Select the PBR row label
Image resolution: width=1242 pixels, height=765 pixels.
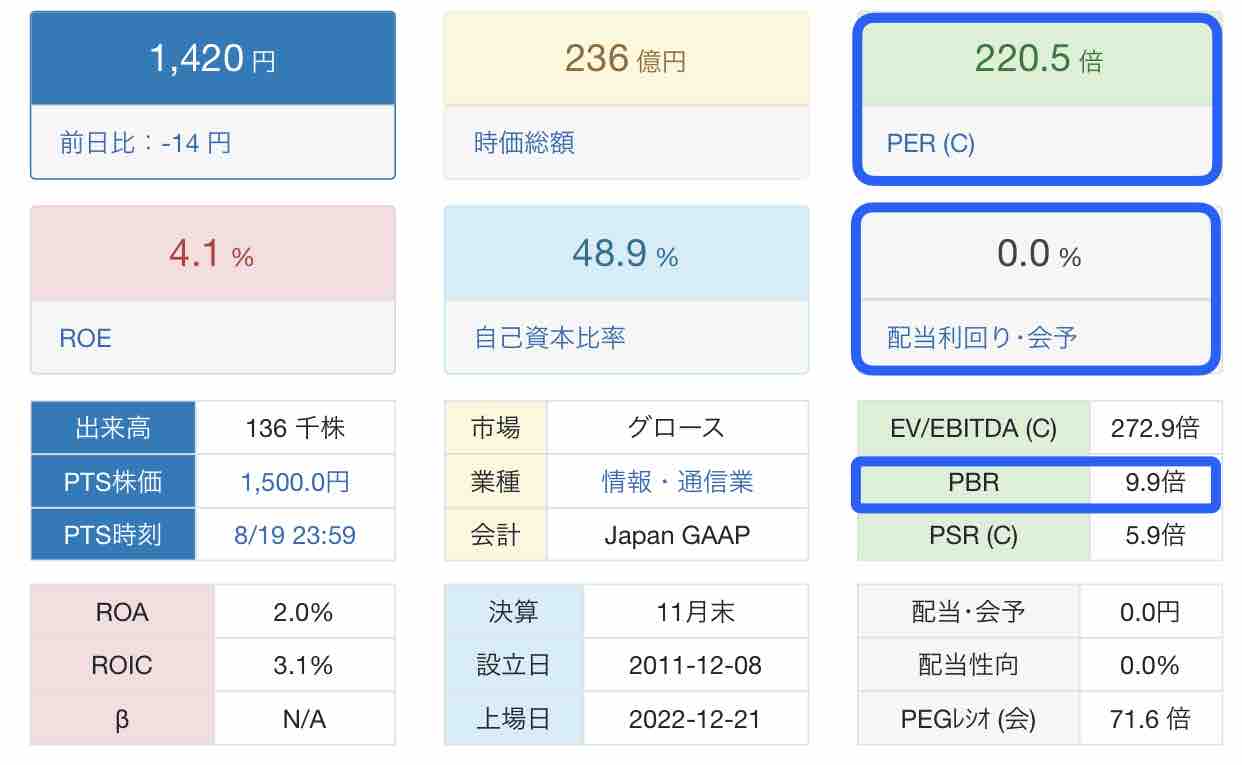click(x=973, y=483)
